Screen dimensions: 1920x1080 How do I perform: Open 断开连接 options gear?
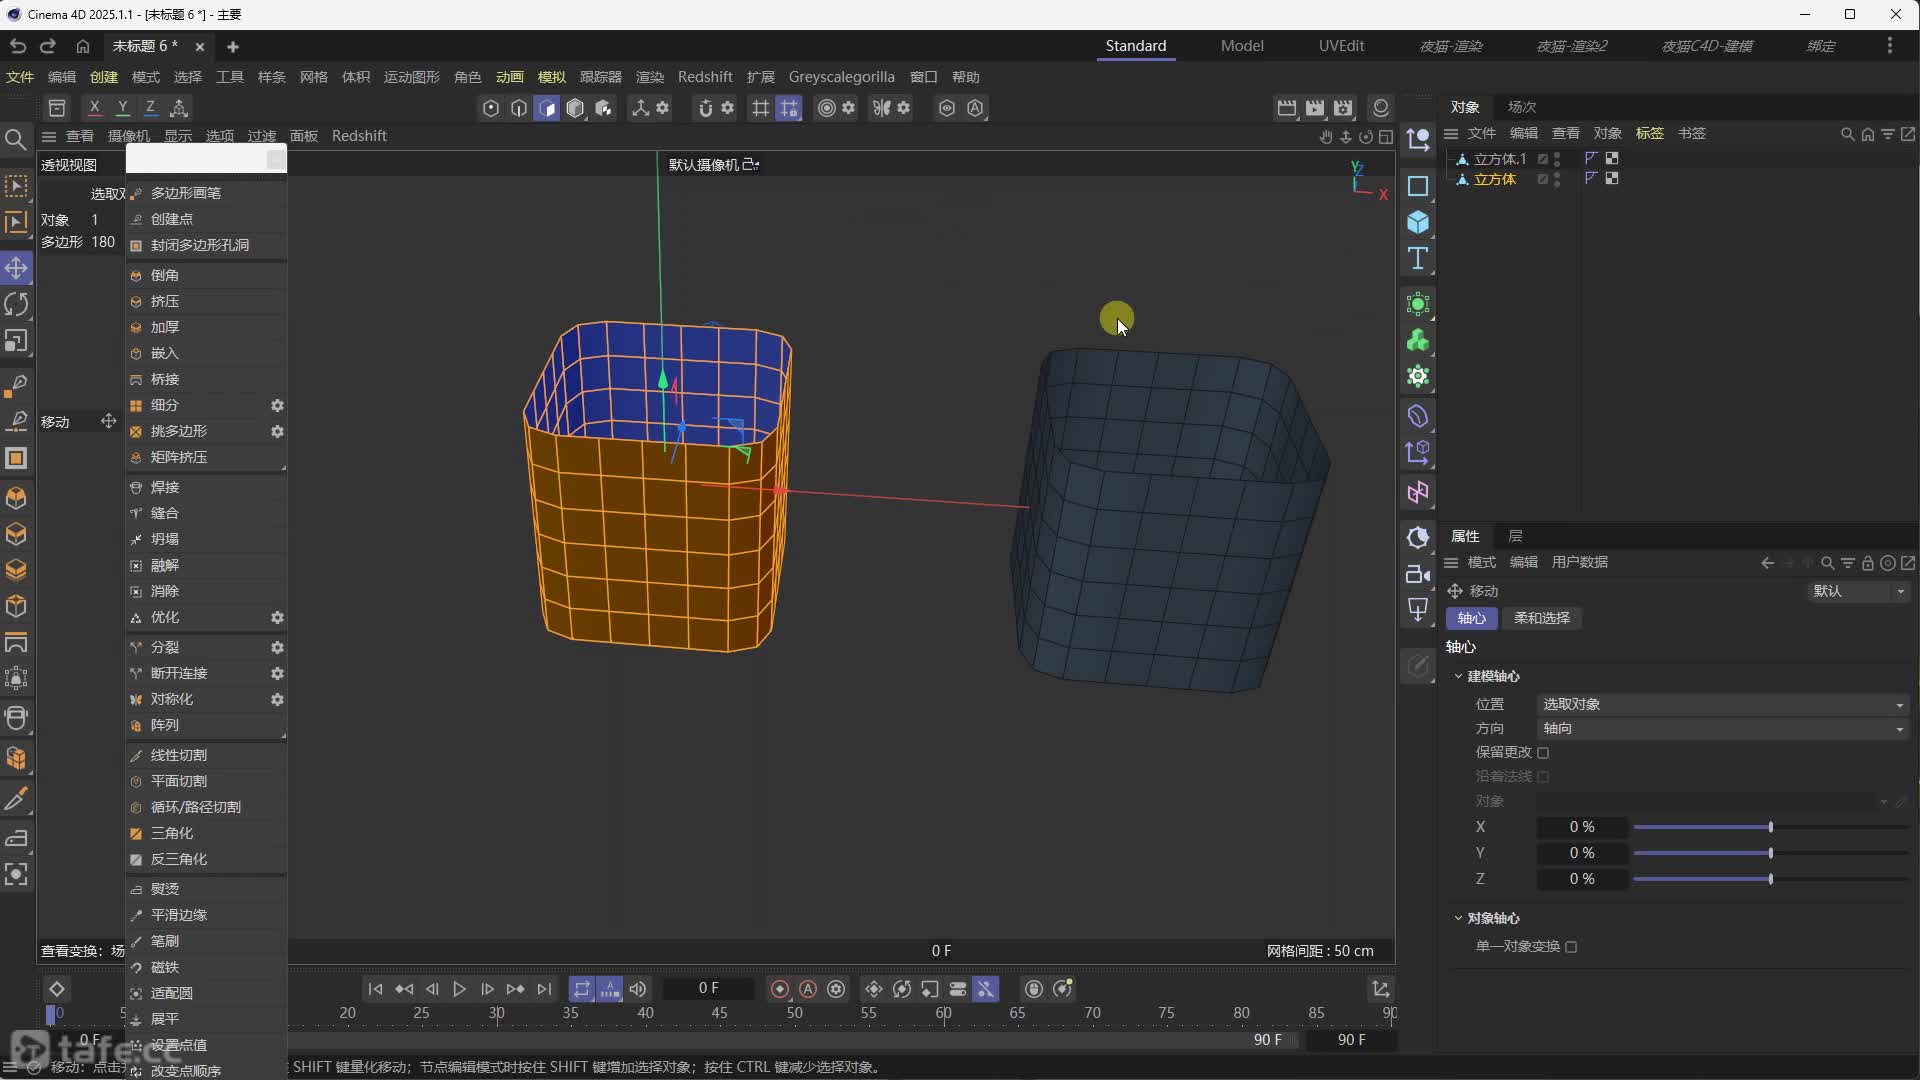point(277,674)
